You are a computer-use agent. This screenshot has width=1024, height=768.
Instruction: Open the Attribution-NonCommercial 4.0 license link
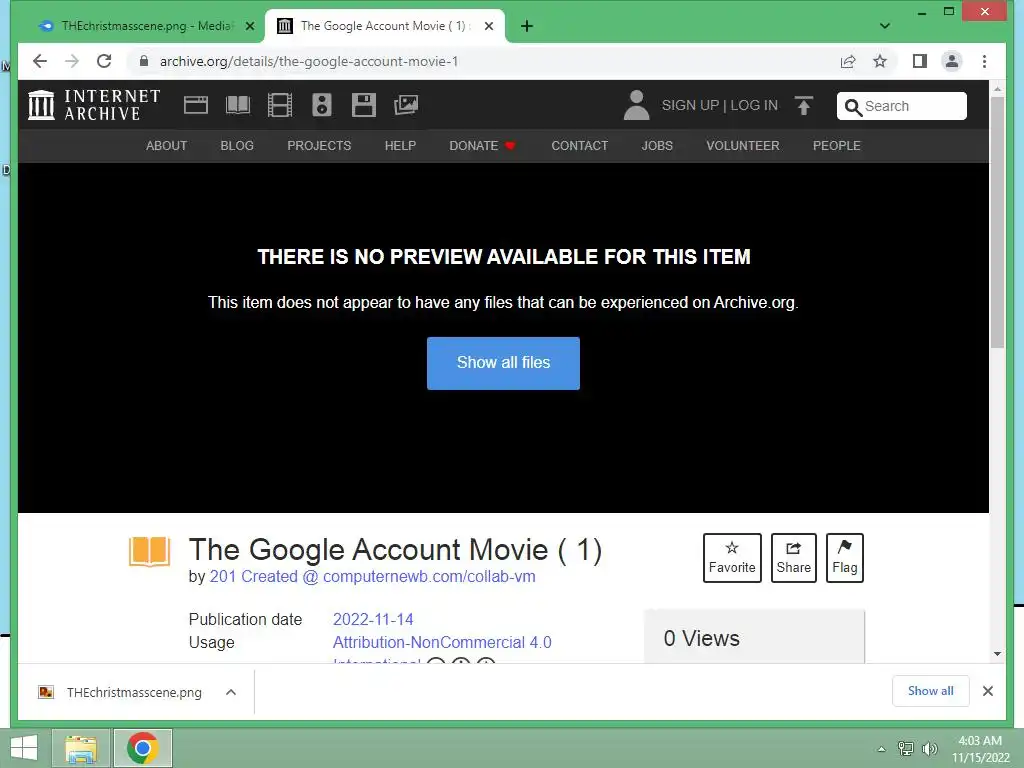coord(442,643)
